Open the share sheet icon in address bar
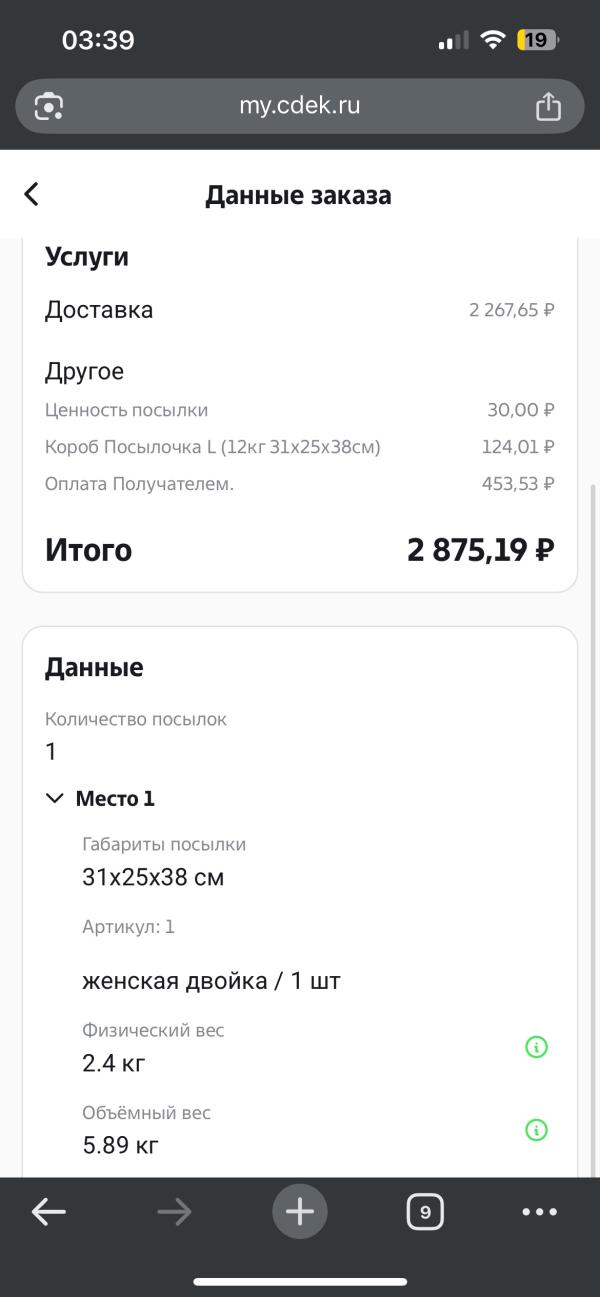This screenshot has width=600, height=1297. click(548, 106)
